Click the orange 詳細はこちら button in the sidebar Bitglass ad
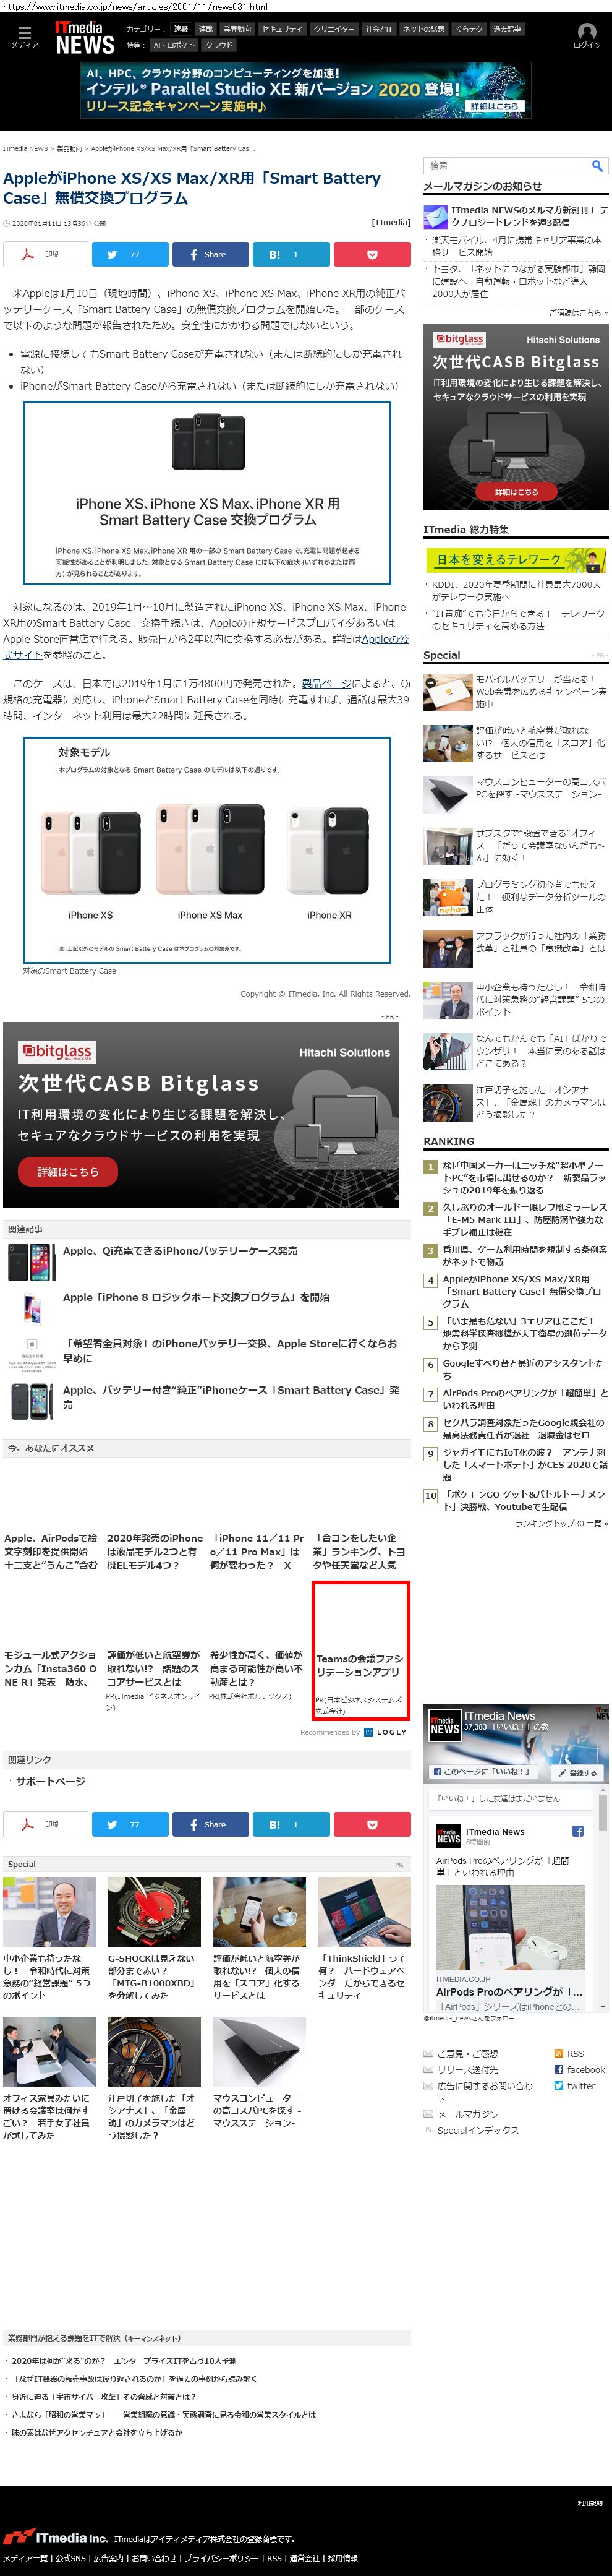This screenshot has width=612, height=2576. click(x=516, y=491)
